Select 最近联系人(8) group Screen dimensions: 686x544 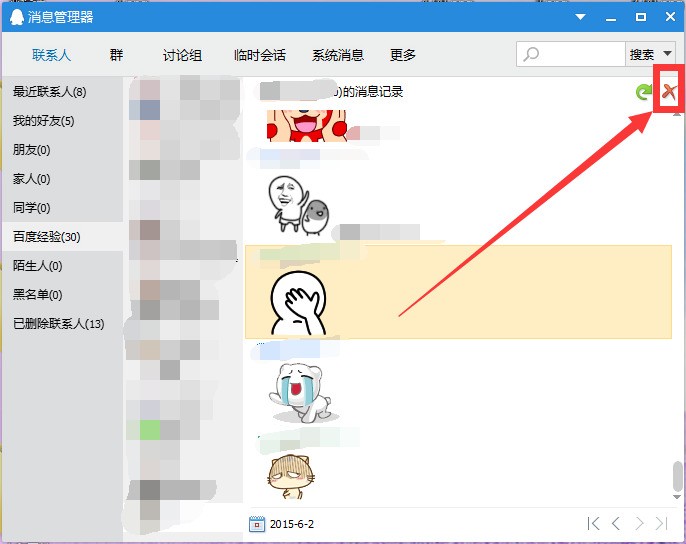tap(62, 91)
